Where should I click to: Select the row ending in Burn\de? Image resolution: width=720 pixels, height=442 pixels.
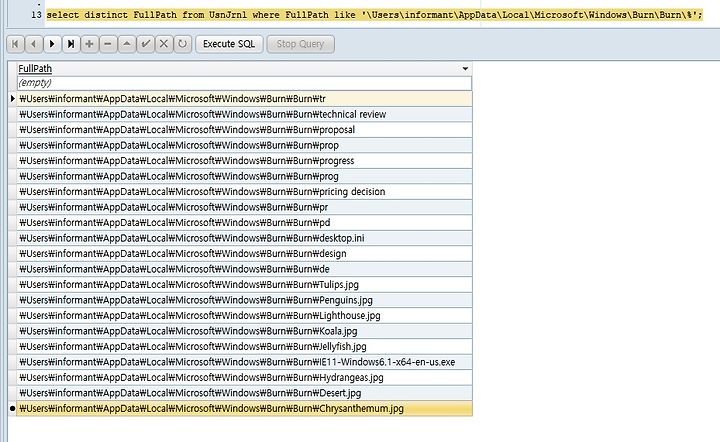(244, 269)
